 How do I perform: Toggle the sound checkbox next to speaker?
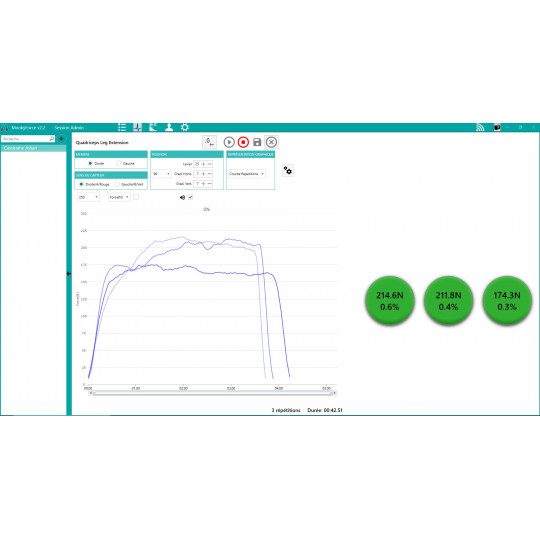click(190, 197)
